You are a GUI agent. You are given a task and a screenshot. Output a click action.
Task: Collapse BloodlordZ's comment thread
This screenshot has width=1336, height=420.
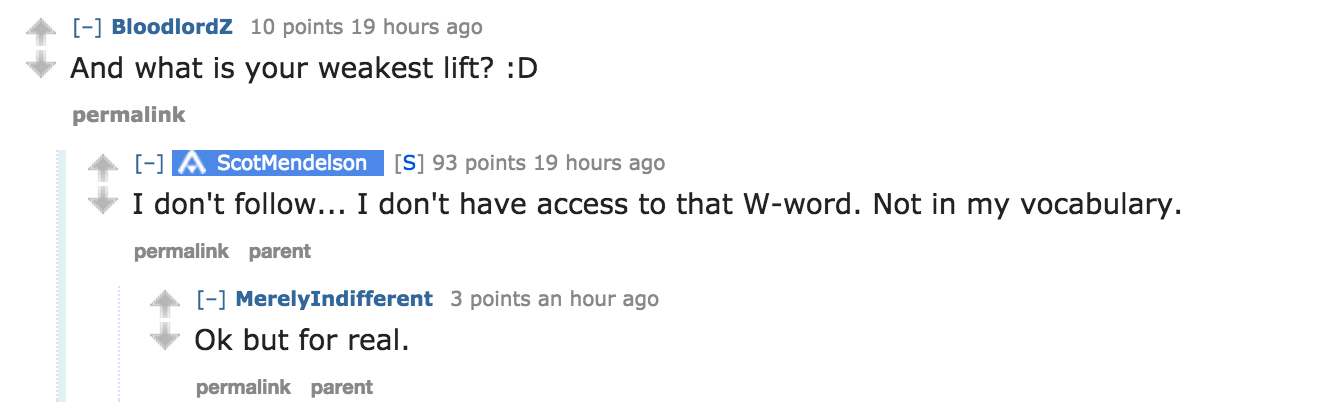[x=87, y=27]
